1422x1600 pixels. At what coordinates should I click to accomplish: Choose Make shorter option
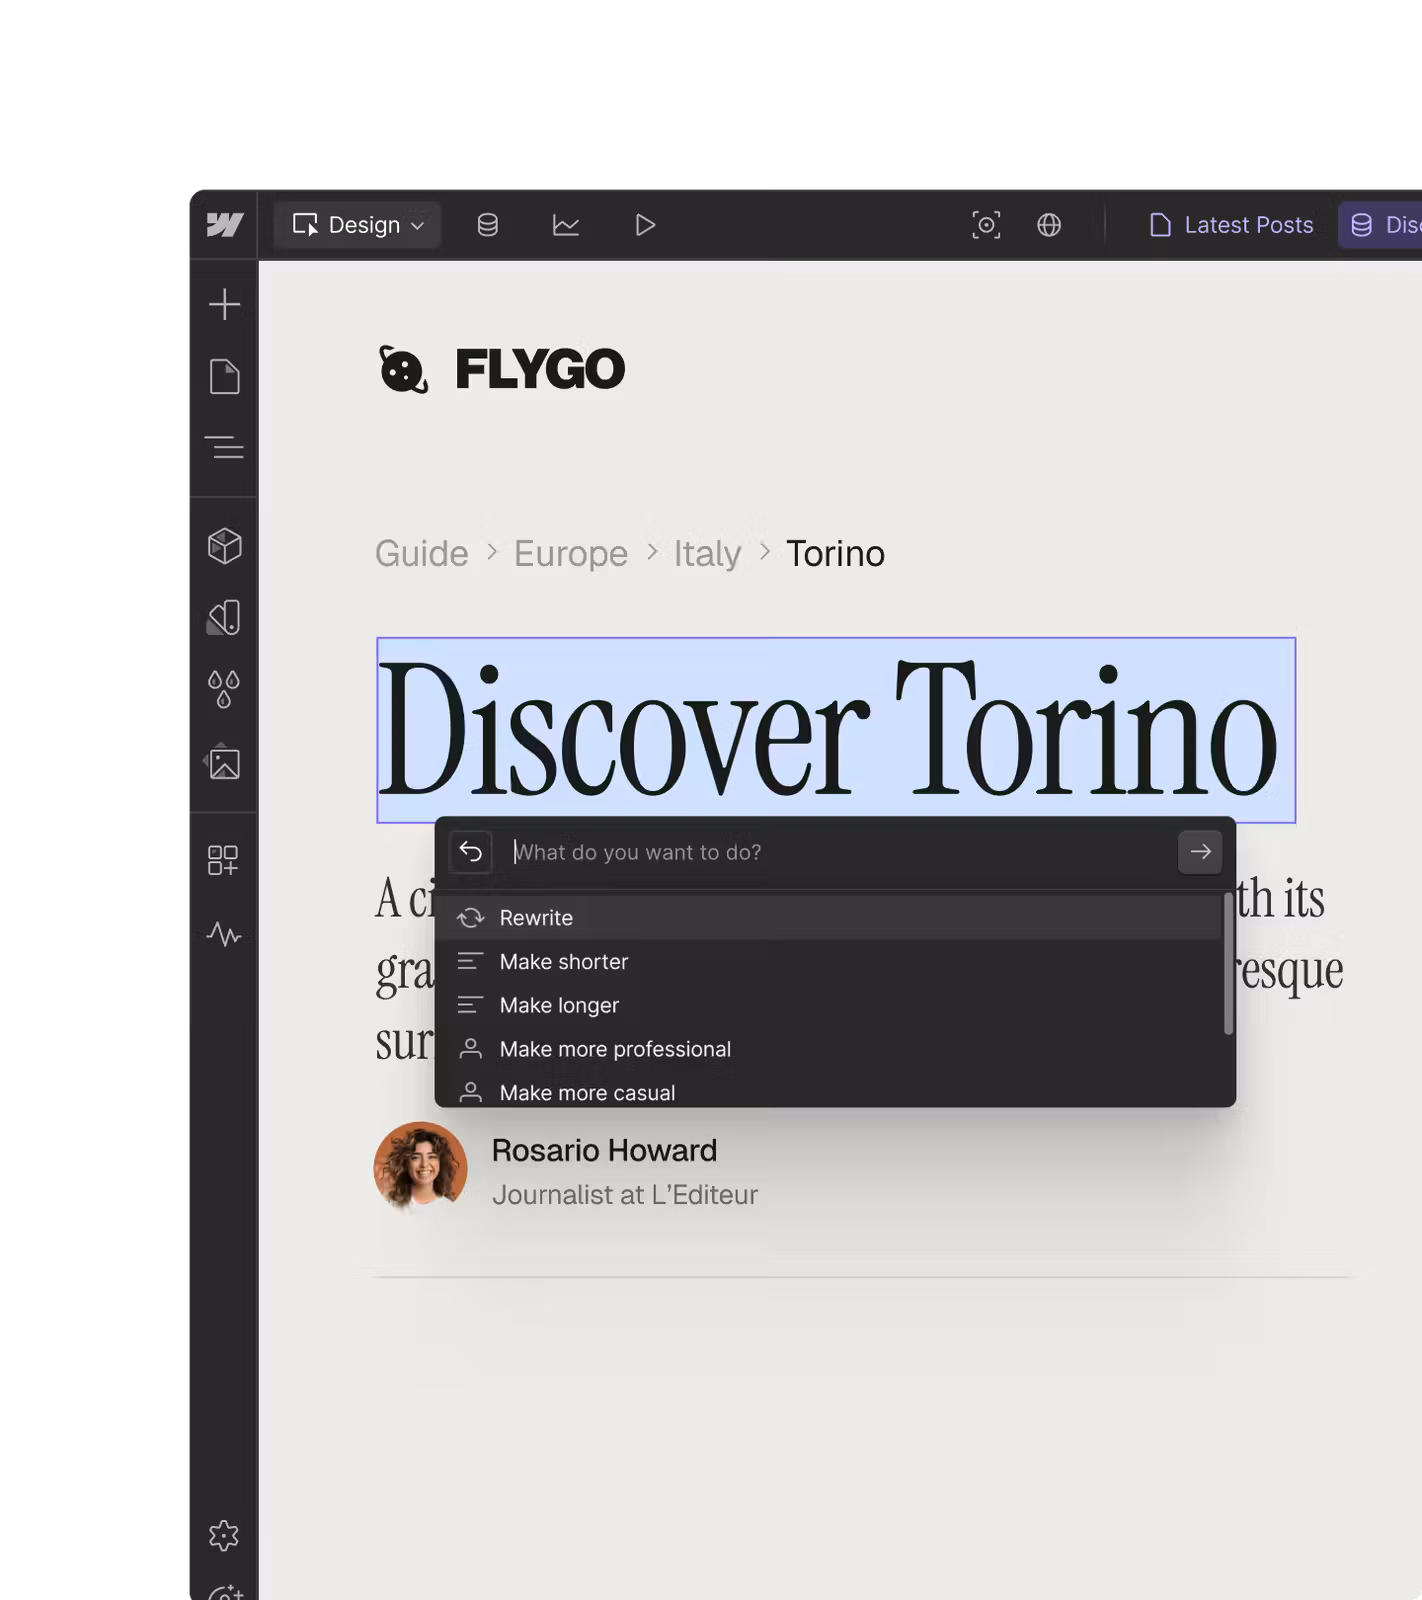pos(563,962)
